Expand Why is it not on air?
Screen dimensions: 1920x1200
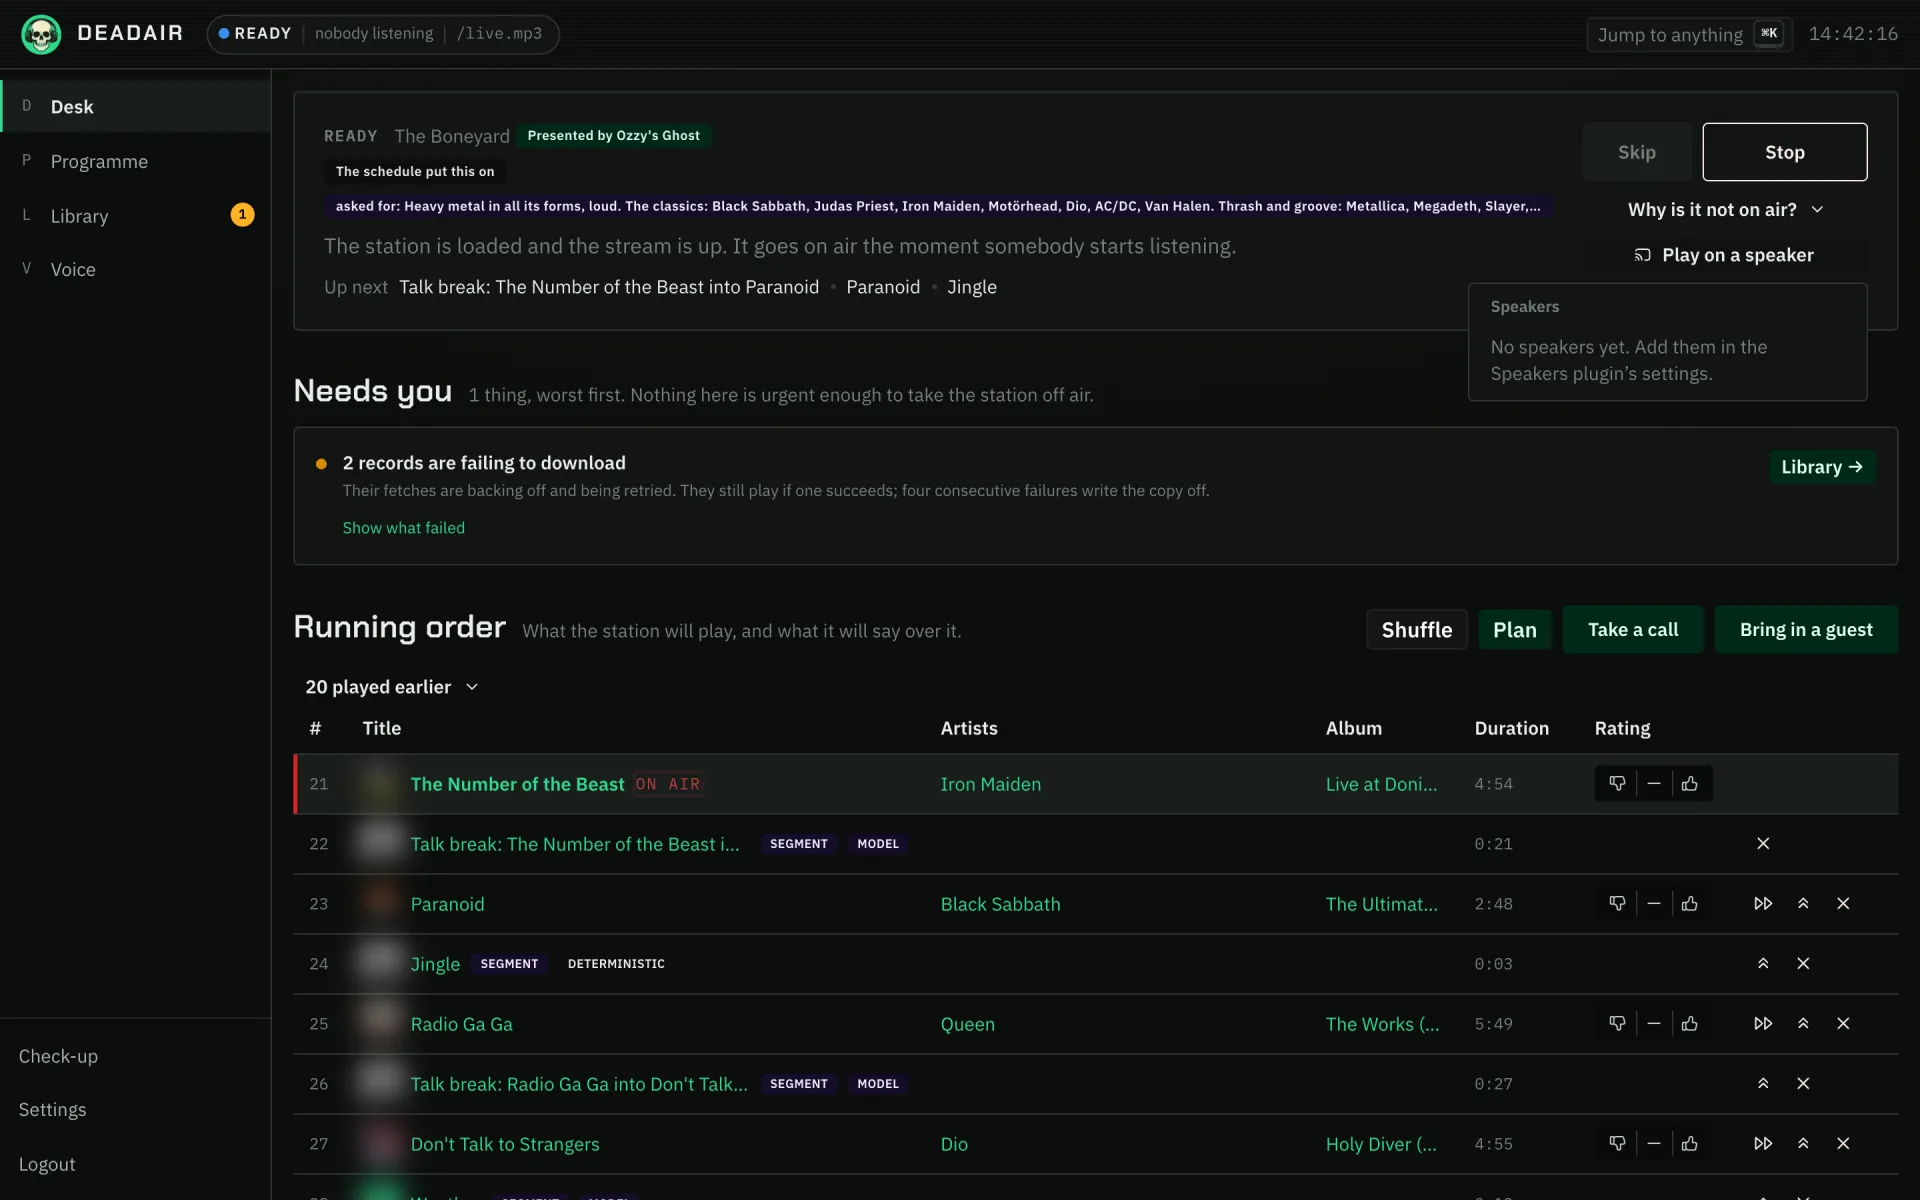(x=1725, y=210)
